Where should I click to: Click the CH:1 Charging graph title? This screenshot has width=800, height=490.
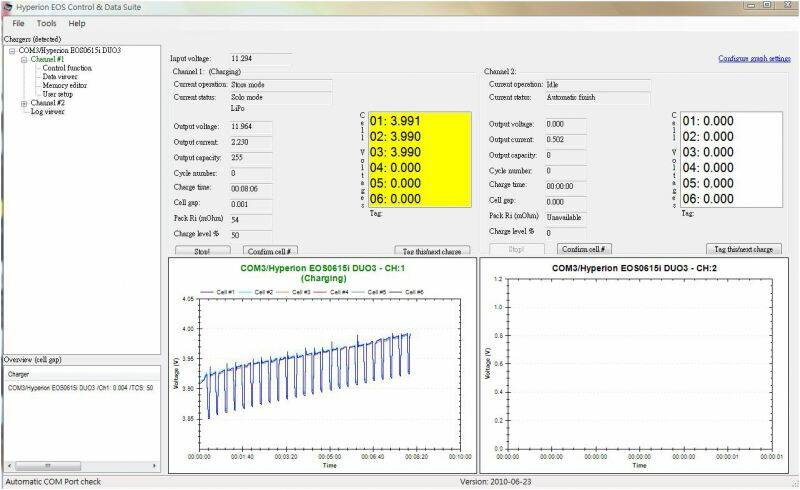coord(323,273)
